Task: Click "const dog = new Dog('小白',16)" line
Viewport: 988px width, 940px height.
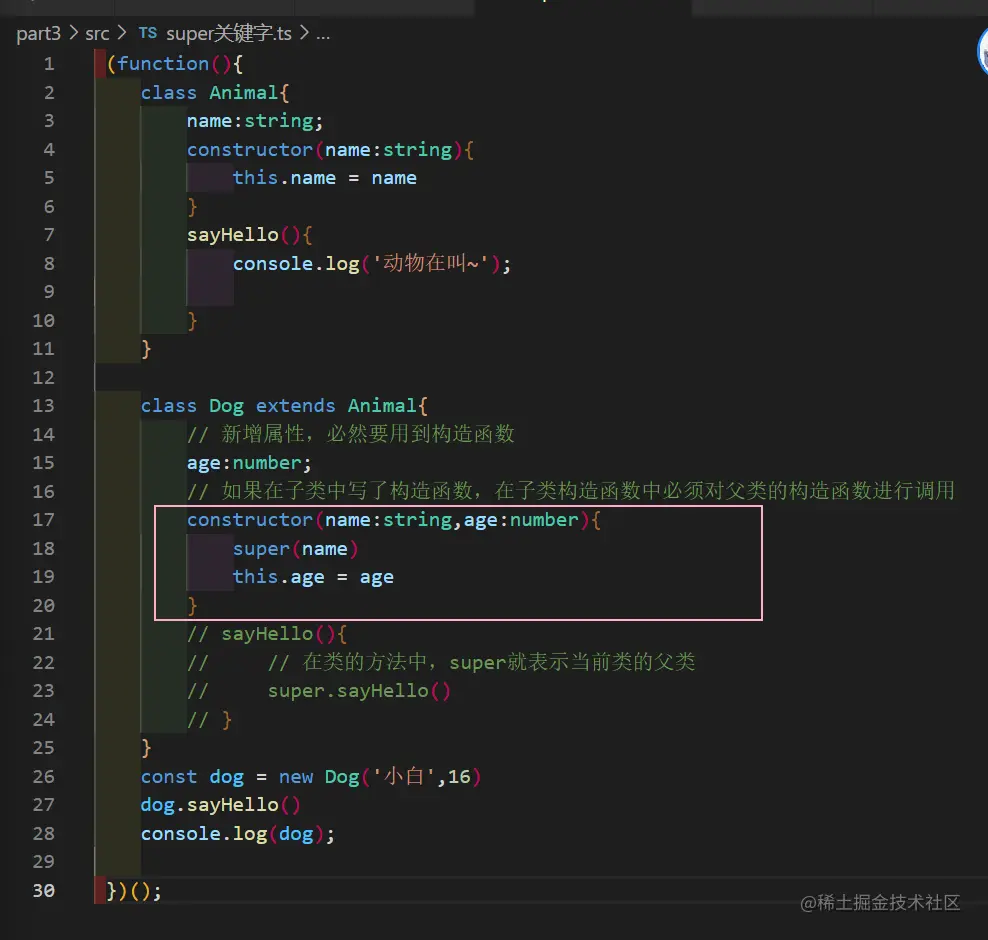Action: [311, 776]
